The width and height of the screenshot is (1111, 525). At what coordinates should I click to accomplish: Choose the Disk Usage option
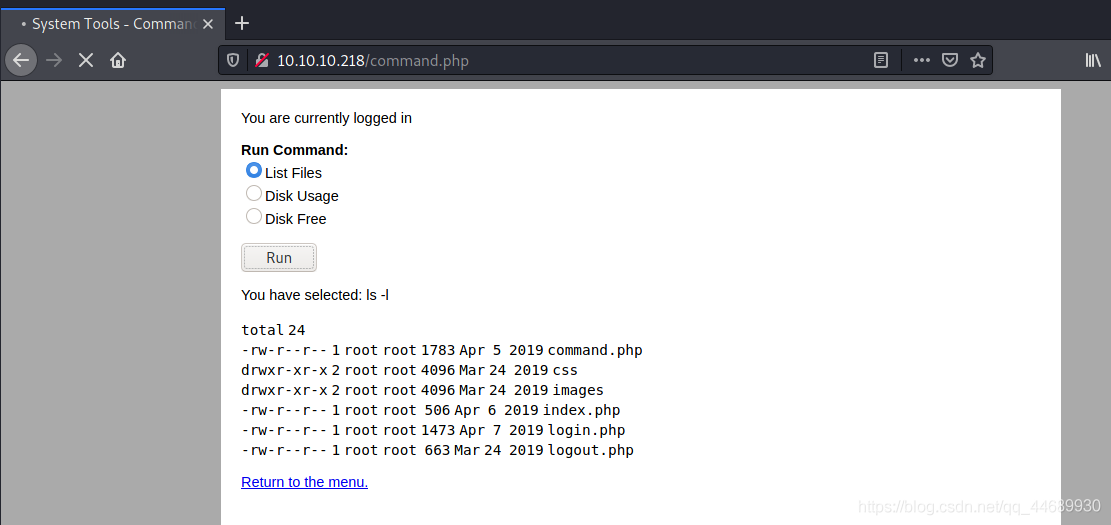pyautogui.click(x=254, y=194)
